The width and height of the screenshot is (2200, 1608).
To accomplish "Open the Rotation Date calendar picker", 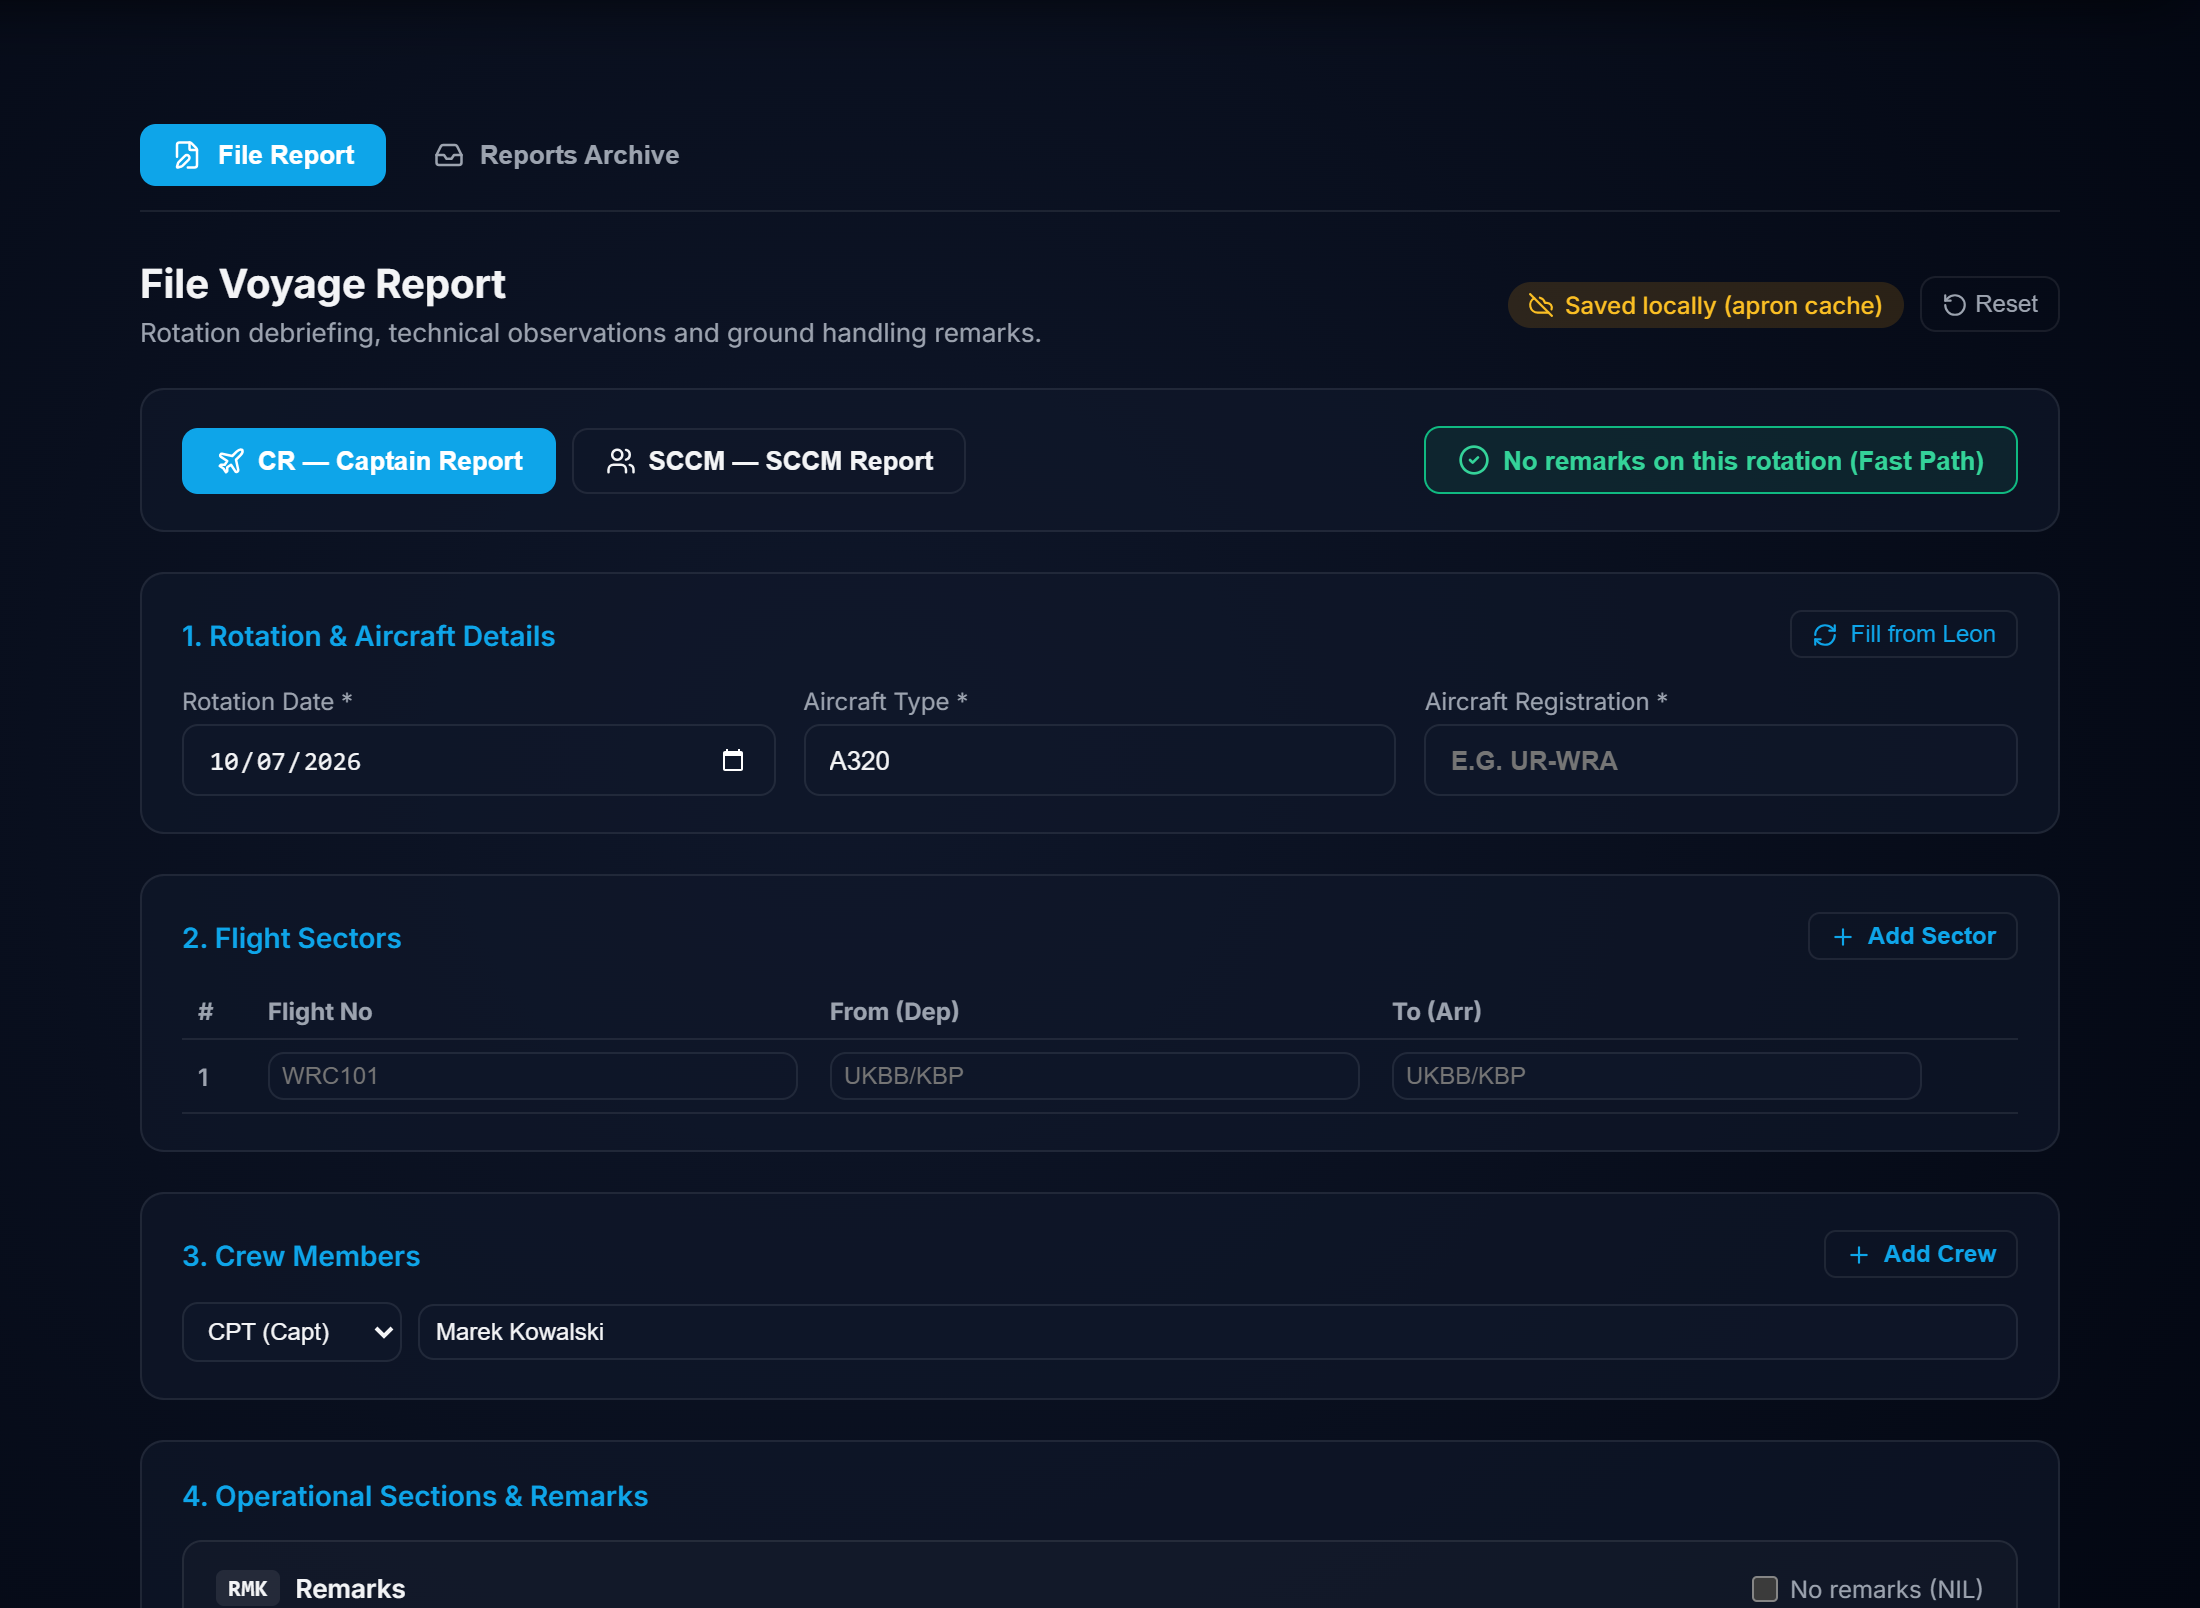I will (733, 760).
